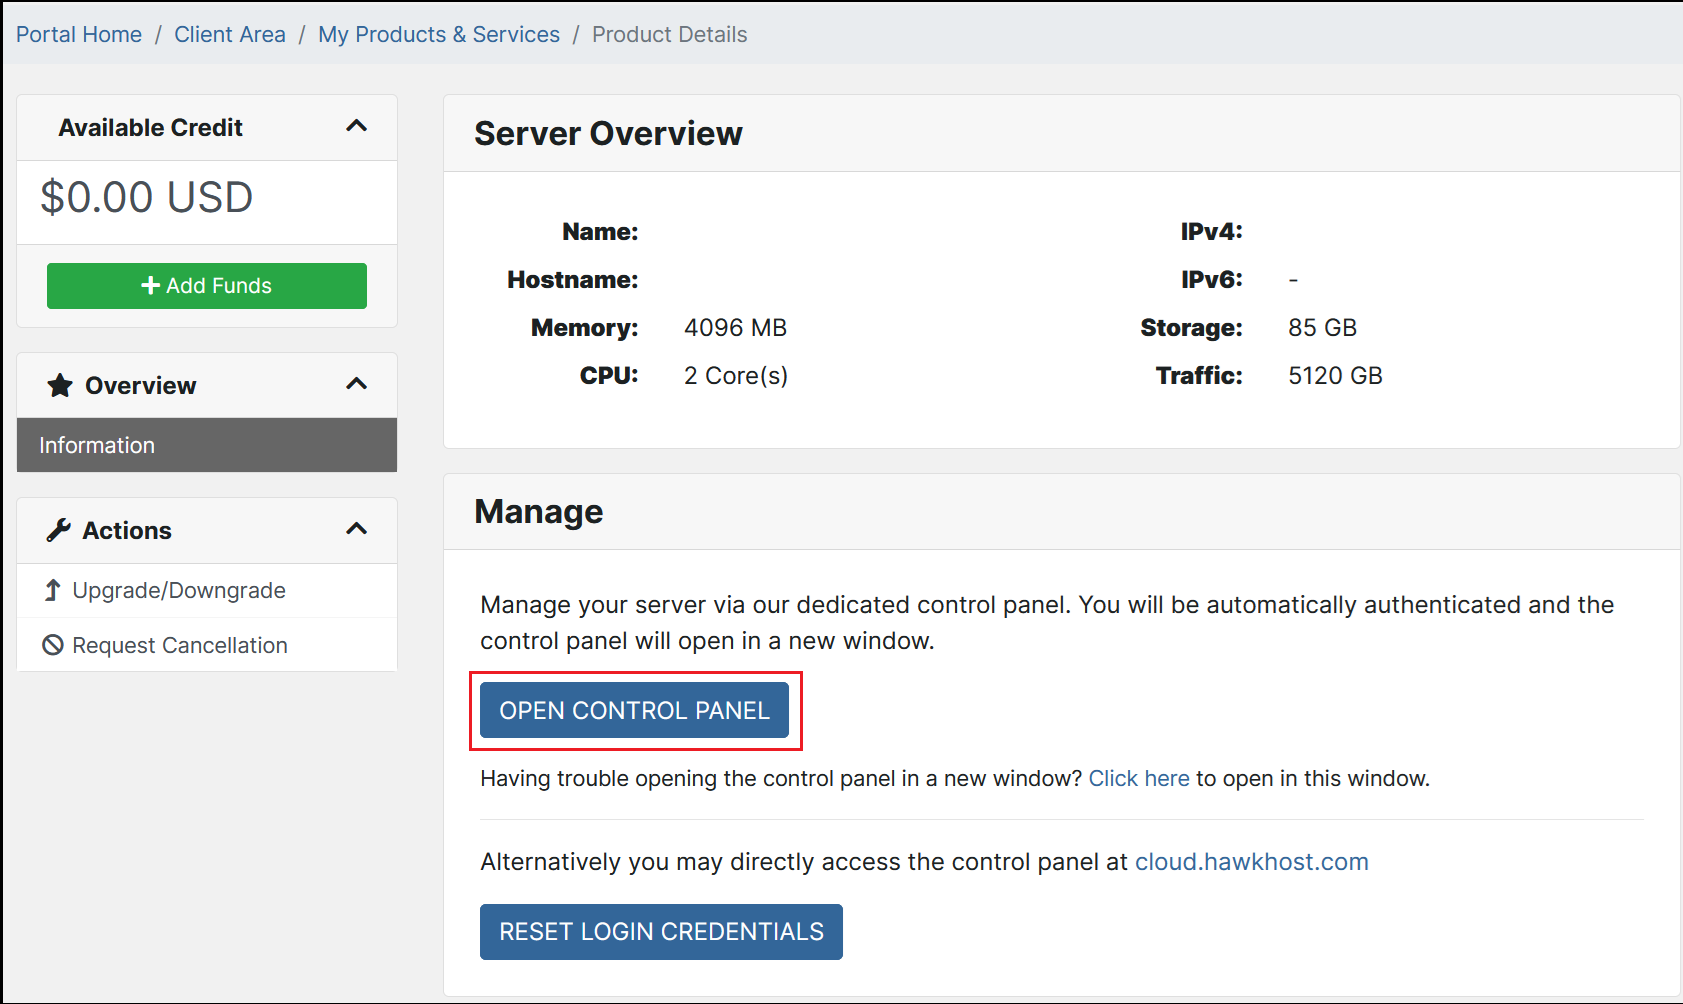Choose Request Cancellation in Actions
This screenshot has height=1004, width=1683.
pos(180,645)
